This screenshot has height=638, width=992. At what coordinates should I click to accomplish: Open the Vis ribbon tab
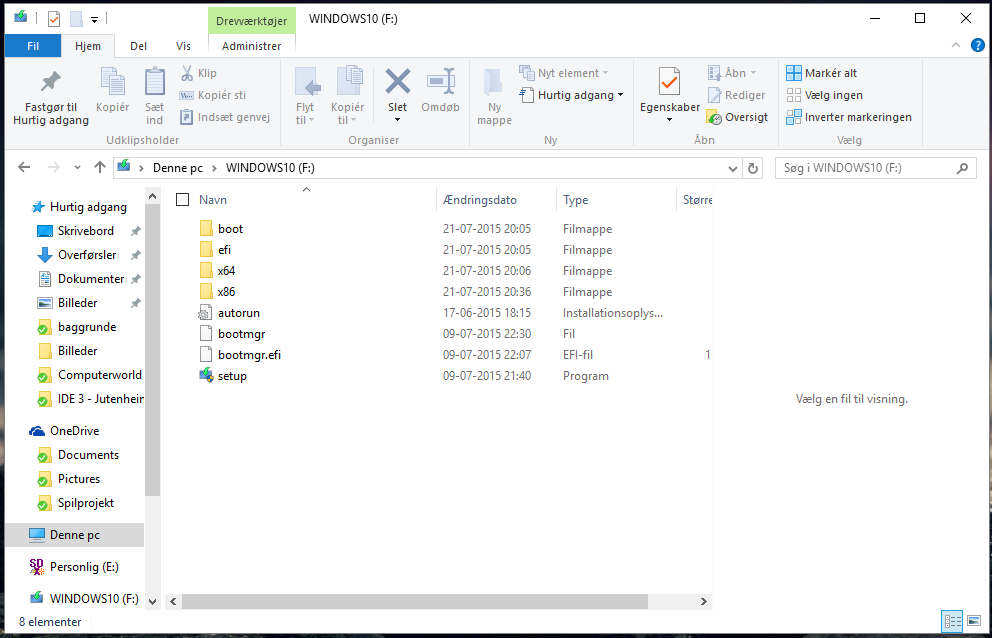click(x=183, y=46)
